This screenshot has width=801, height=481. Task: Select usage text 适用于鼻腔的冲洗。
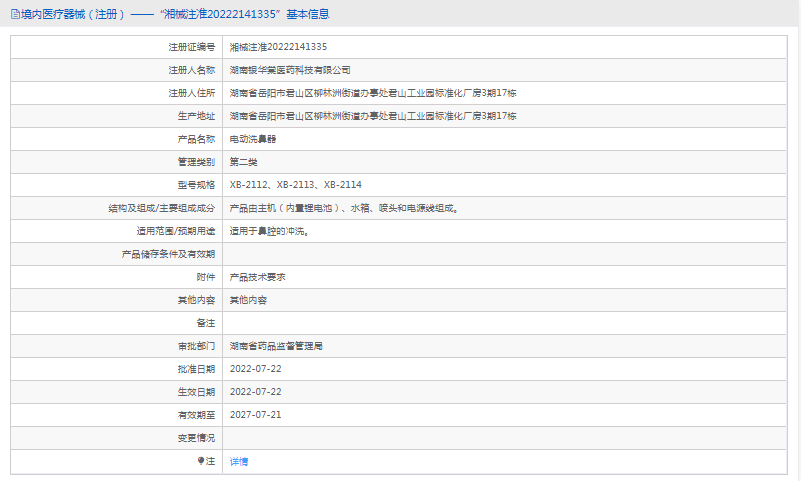269,231
